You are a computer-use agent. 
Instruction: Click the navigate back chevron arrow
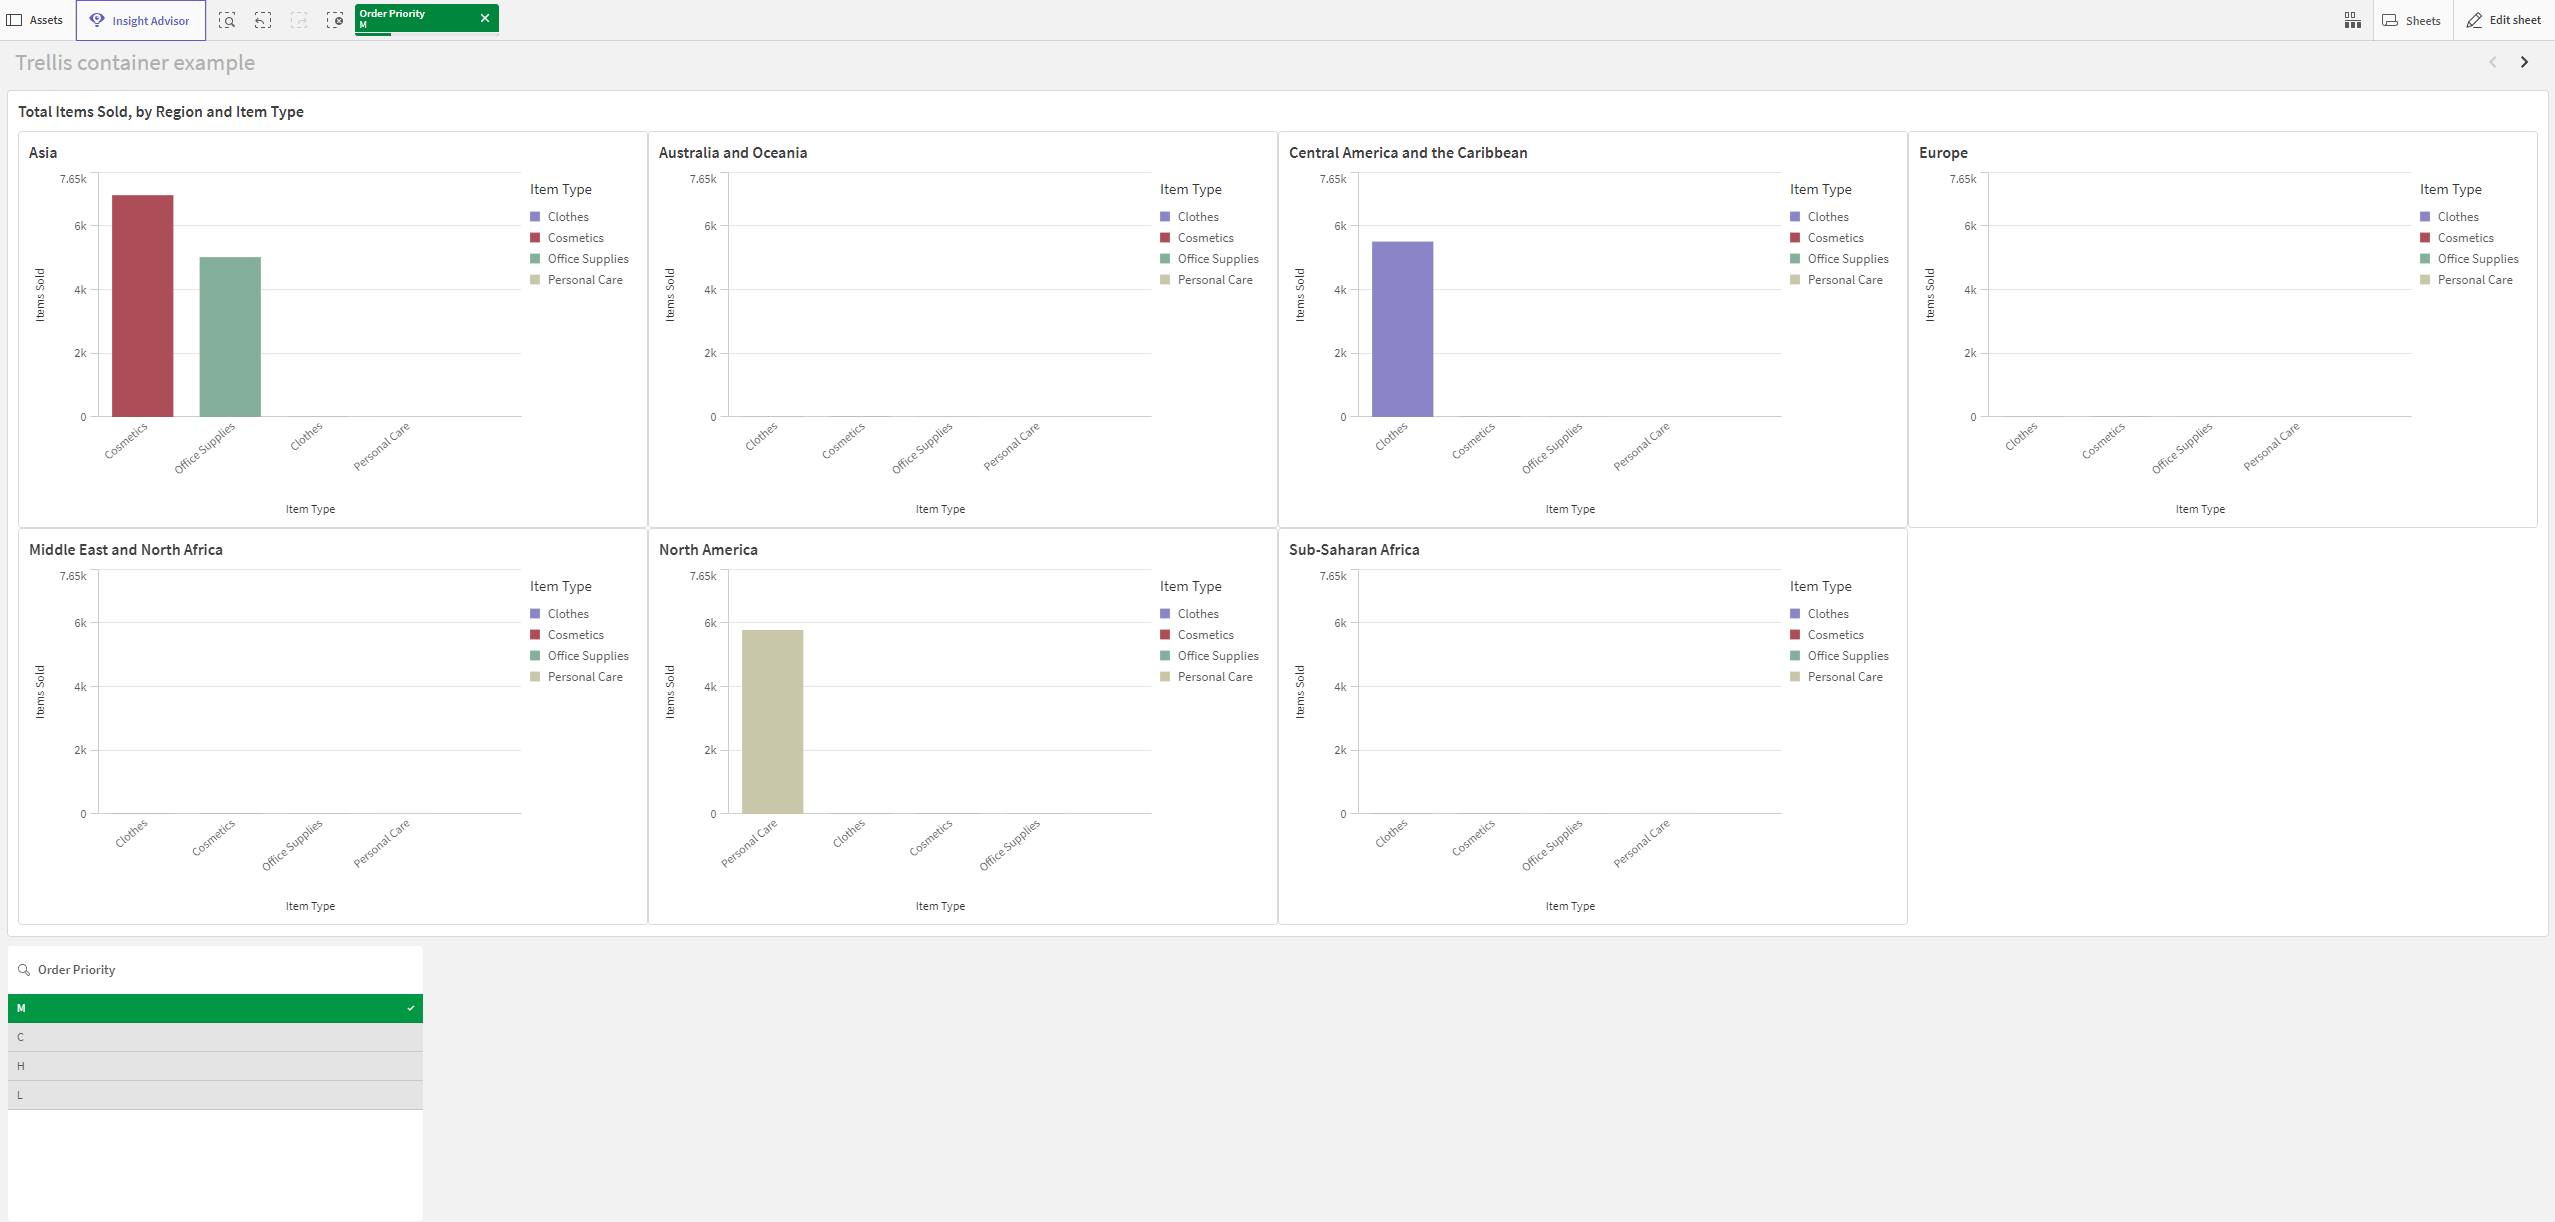click(x=2493, y=62)
